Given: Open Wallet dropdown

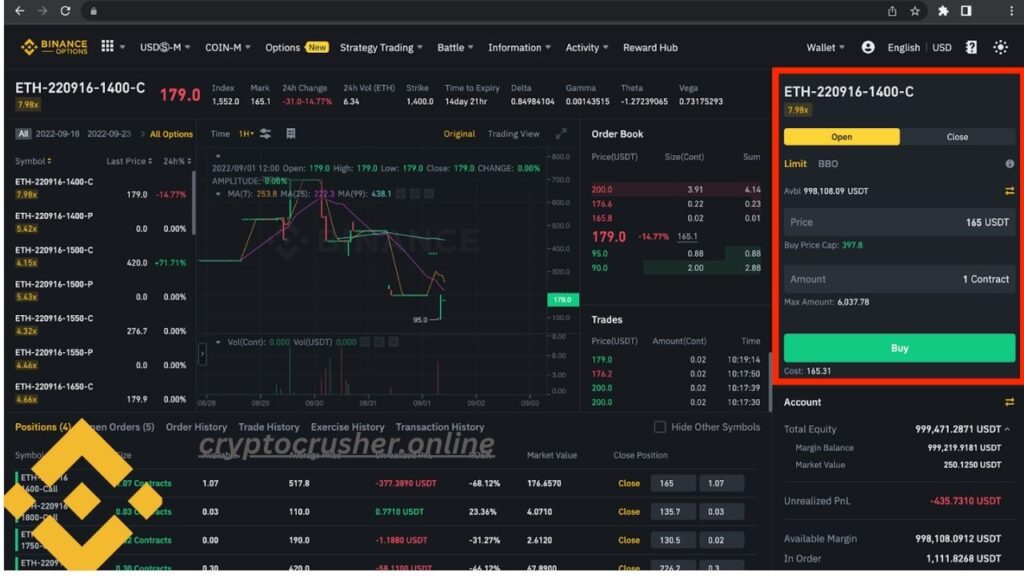Looking at the screenshot, I should [825, 48].
